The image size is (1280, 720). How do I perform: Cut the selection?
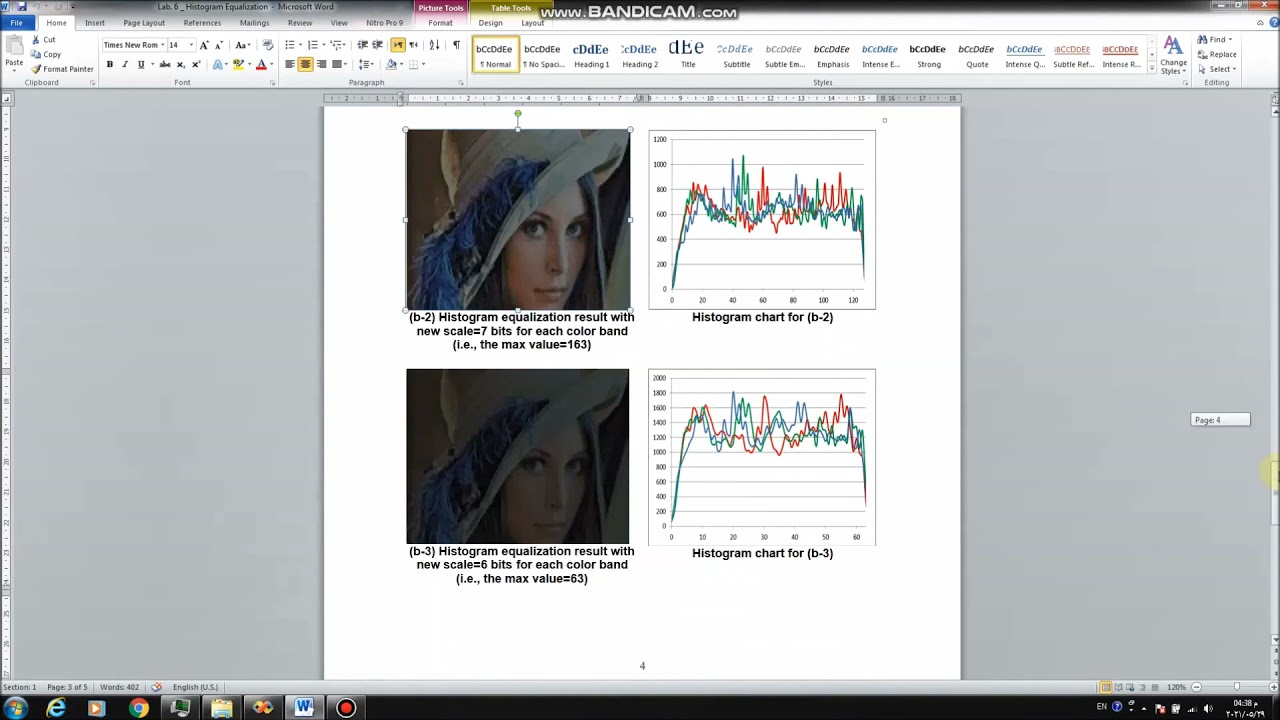click(43, 40)
